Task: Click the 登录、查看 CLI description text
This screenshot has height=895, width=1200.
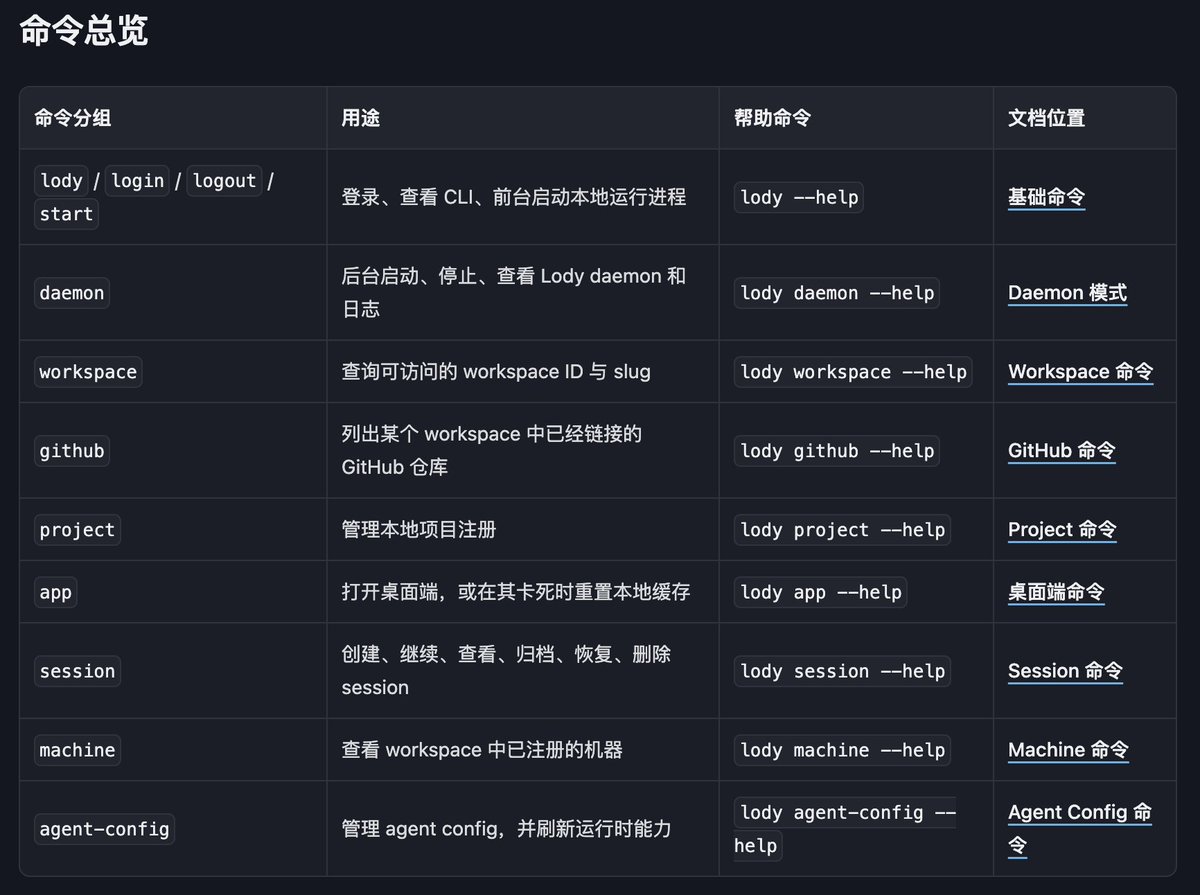Action: click(x=514, y=197)
